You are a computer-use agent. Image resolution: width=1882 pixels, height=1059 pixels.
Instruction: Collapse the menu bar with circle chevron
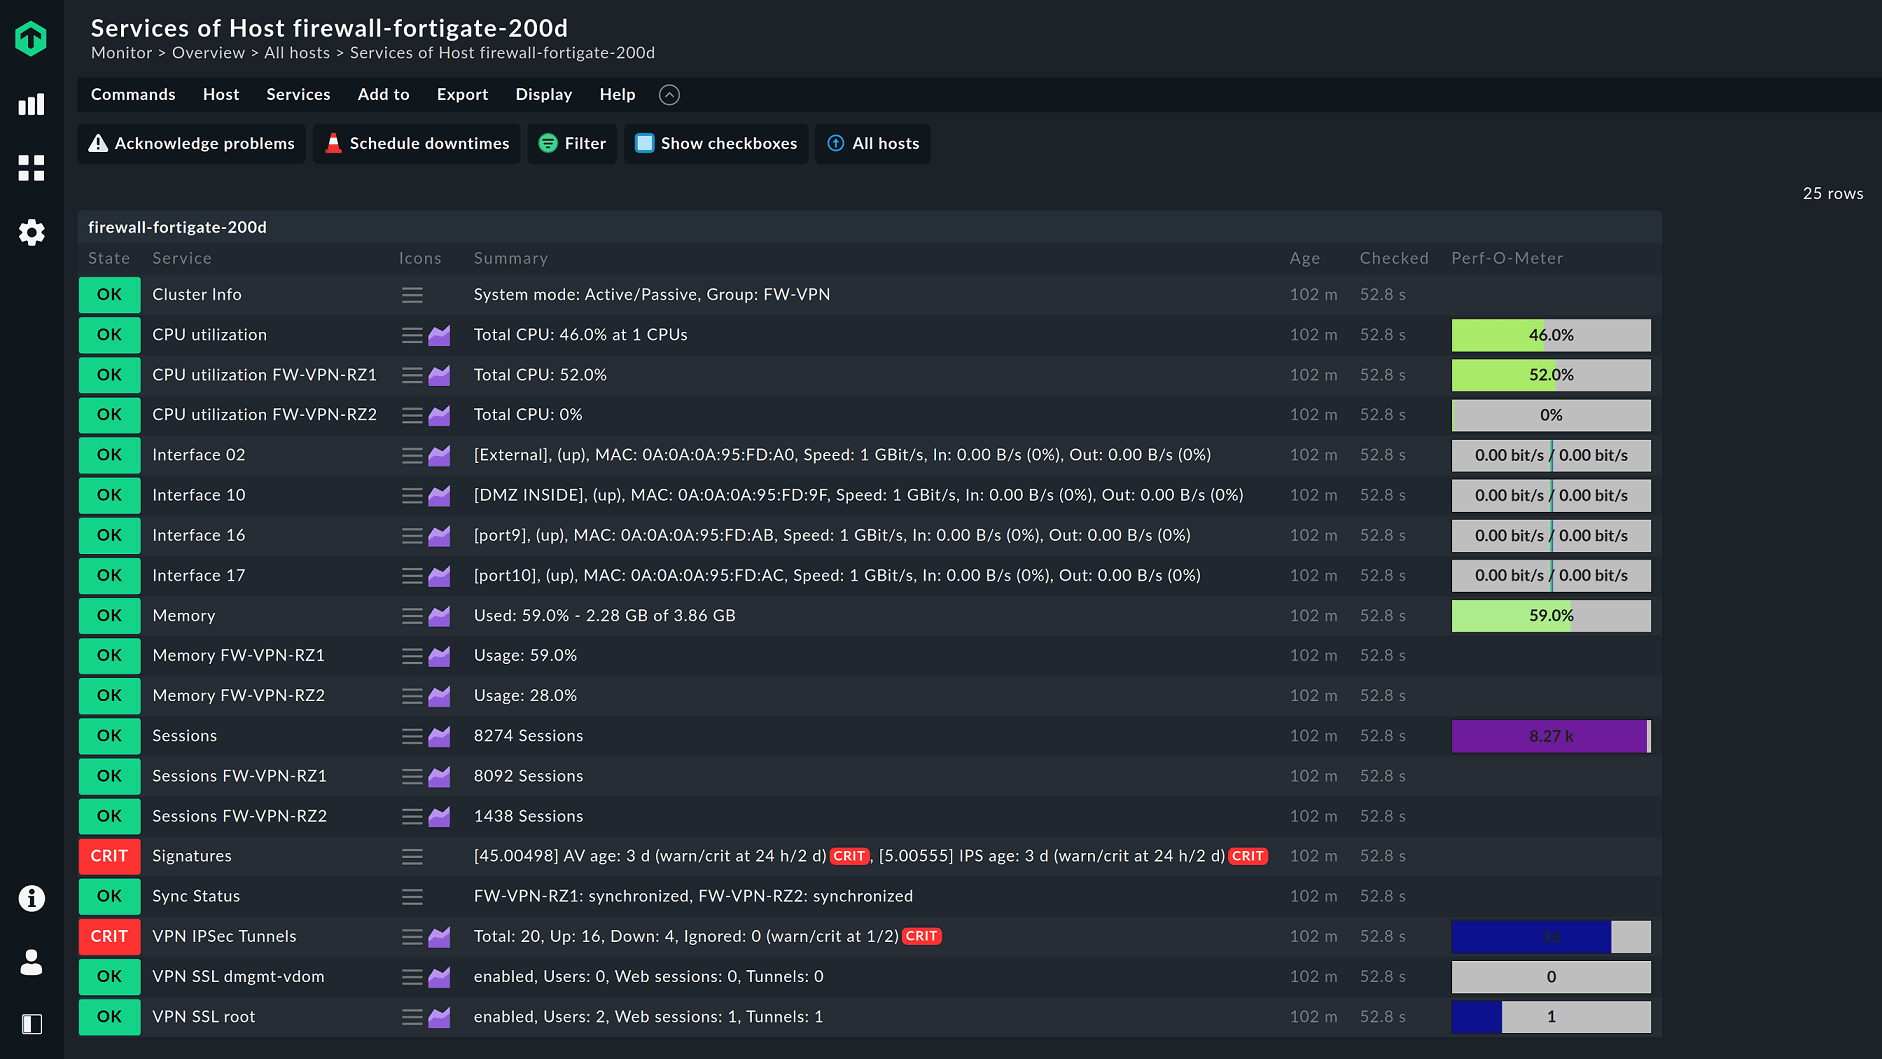pyautogui.click(x=669, y=95)
